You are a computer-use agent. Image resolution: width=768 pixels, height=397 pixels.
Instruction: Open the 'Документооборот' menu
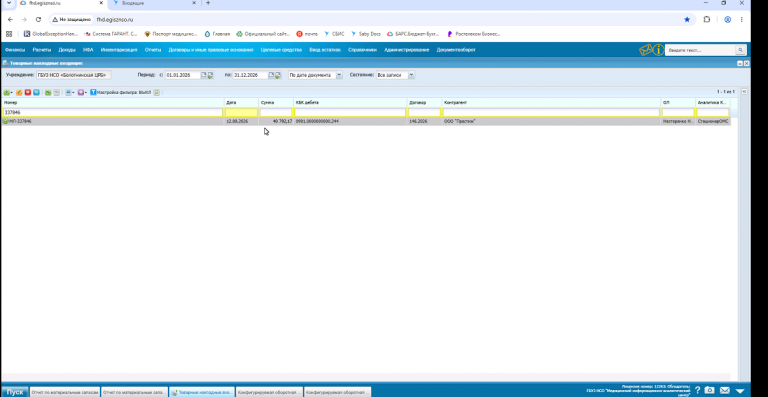456,50
